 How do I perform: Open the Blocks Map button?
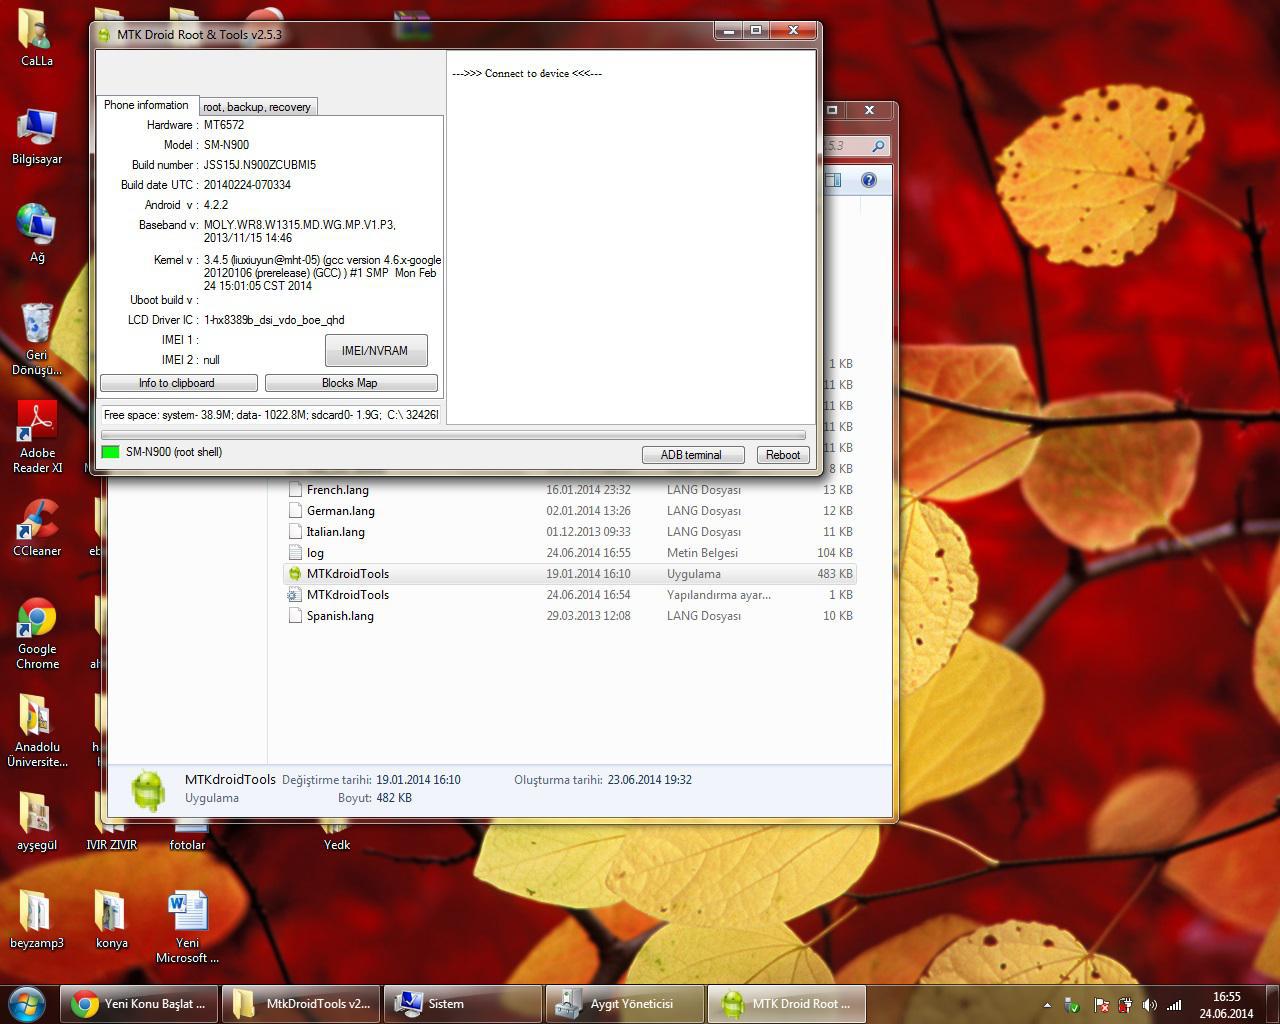[x=350, y=383]
